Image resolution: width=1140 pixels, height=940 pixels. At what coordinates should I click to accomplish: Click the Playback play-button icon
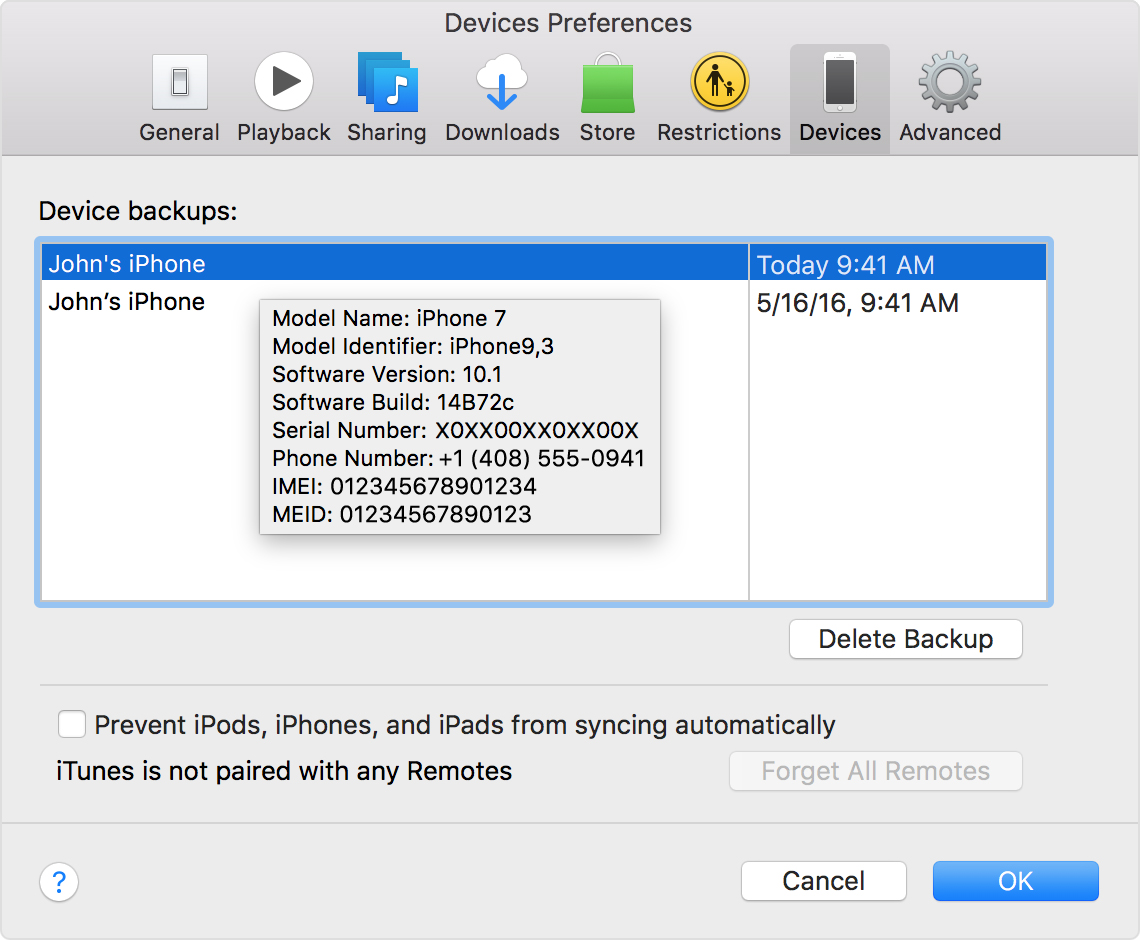coord(283,83)
